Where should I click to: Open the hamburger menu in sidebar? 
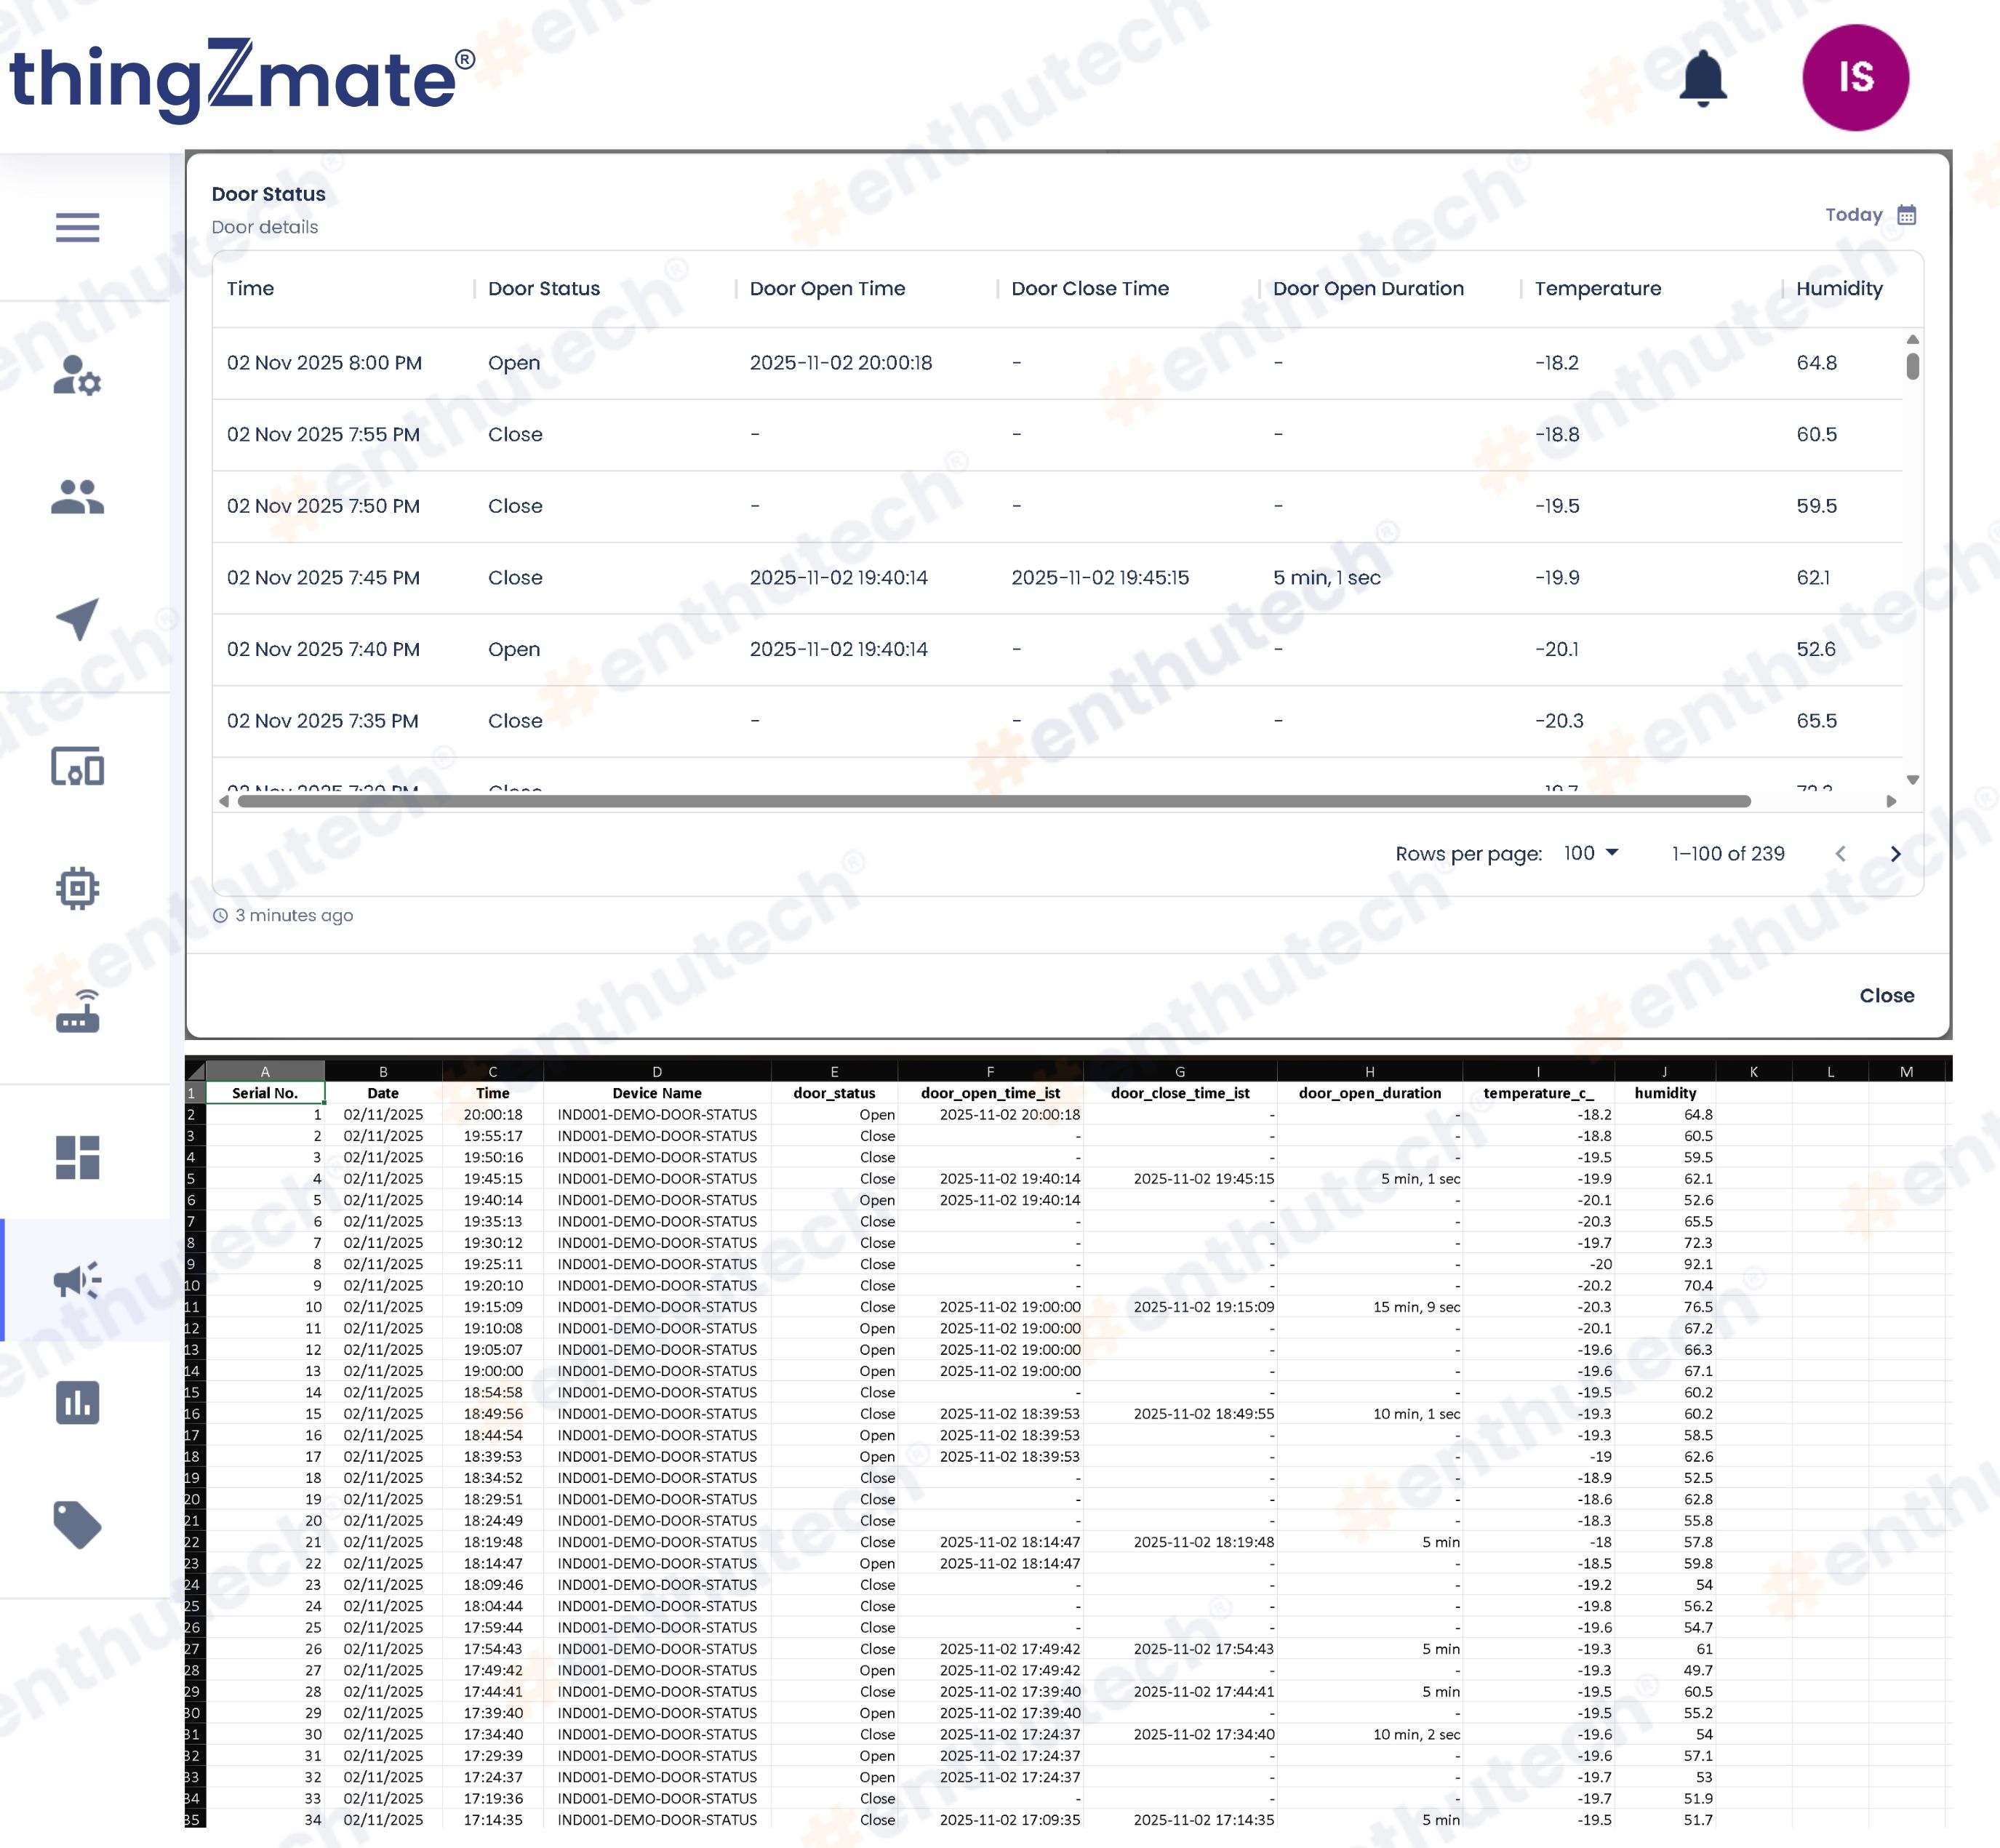(77, 227)
